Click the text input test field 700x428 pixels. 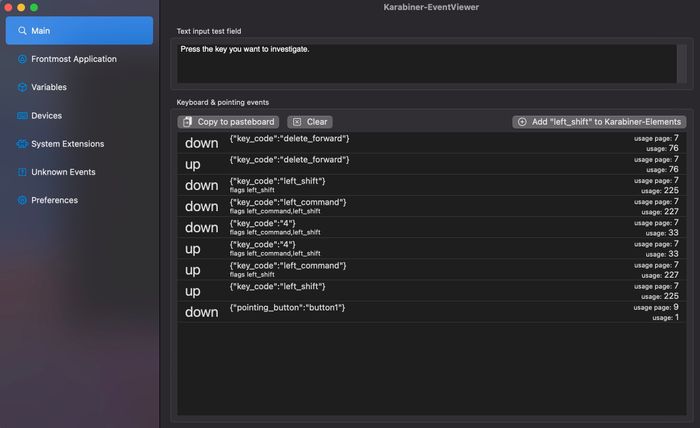click(426, 63)
